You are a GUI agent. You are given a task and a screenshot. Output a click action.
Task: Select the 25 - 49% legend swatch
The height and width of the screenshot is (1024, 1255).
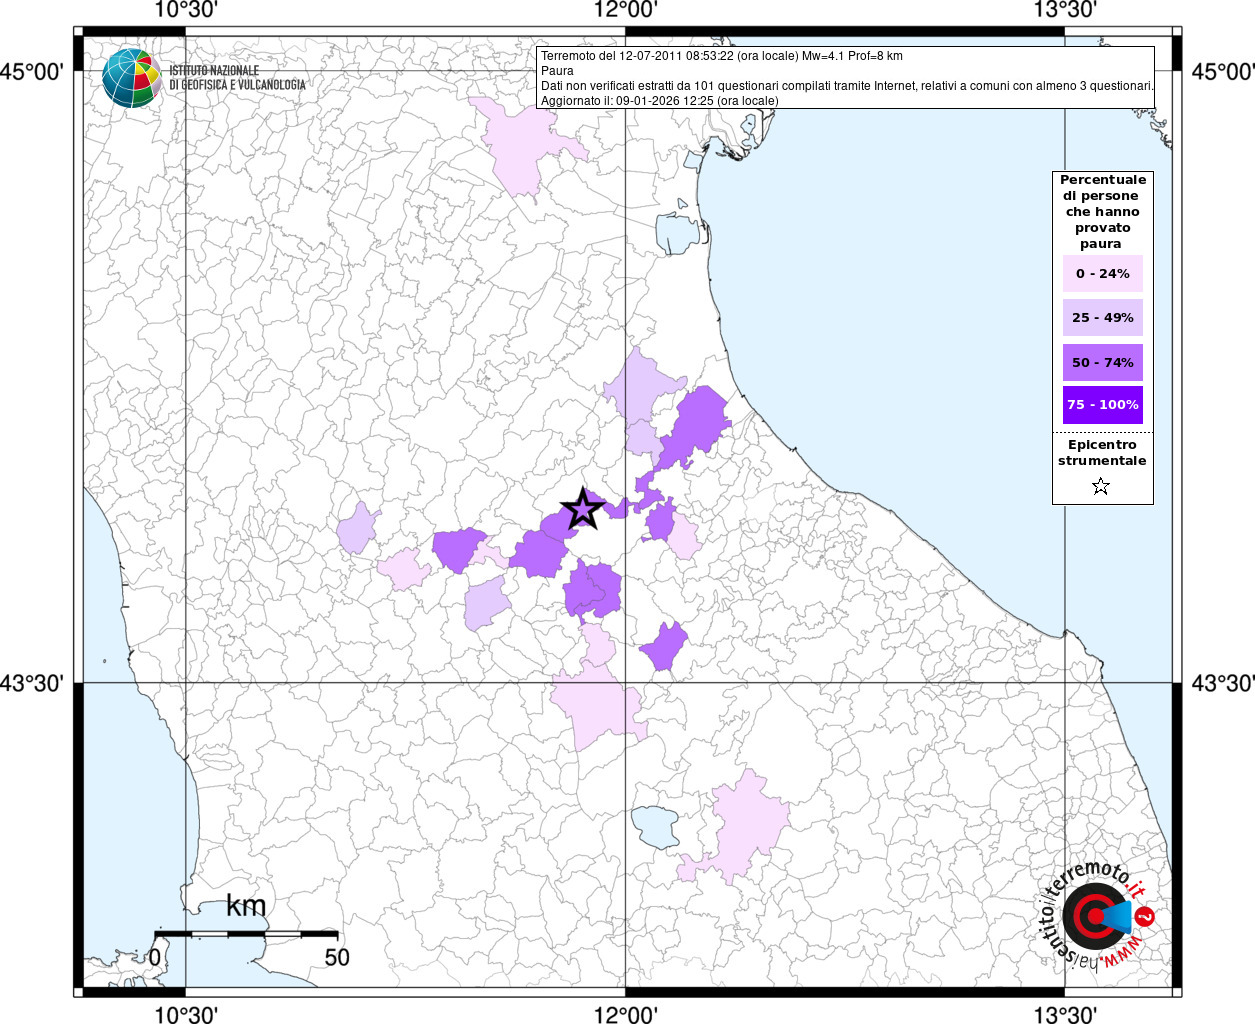pyautogui.click(x=1102, y=318)
